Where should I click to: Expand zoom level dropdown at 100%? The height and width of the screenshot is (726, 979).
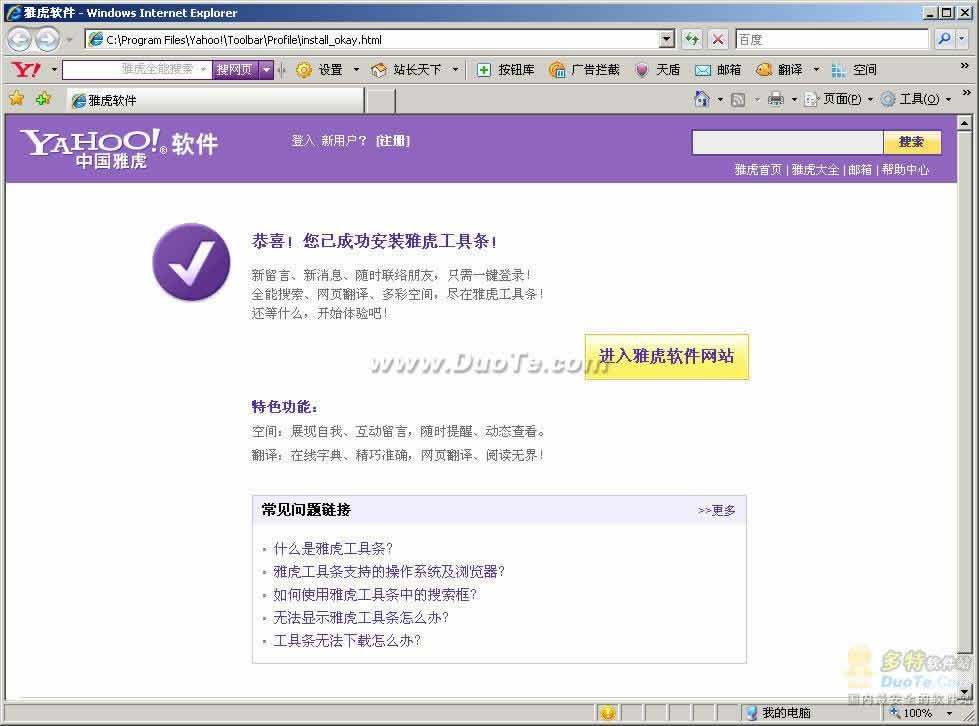pos(949,713)
